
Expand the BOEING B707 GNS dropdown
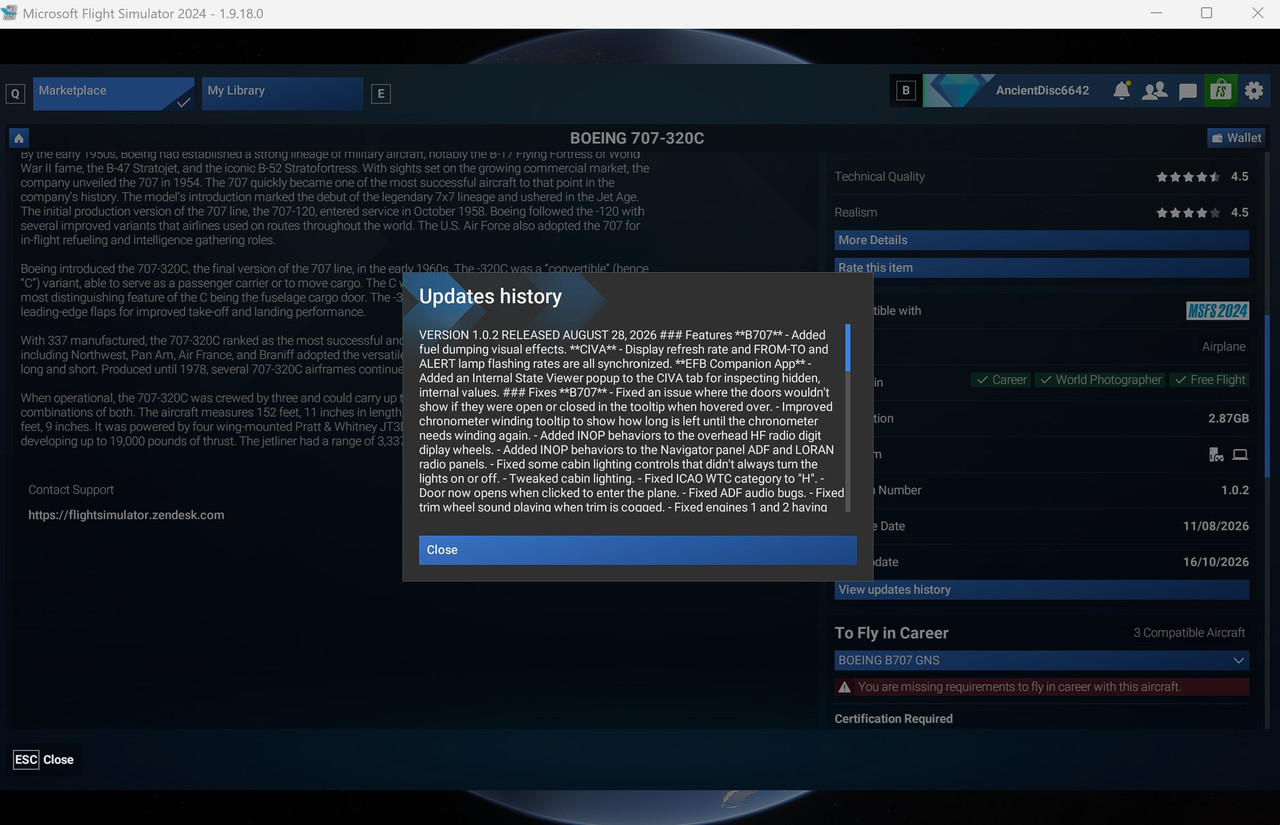point(1042,661)
